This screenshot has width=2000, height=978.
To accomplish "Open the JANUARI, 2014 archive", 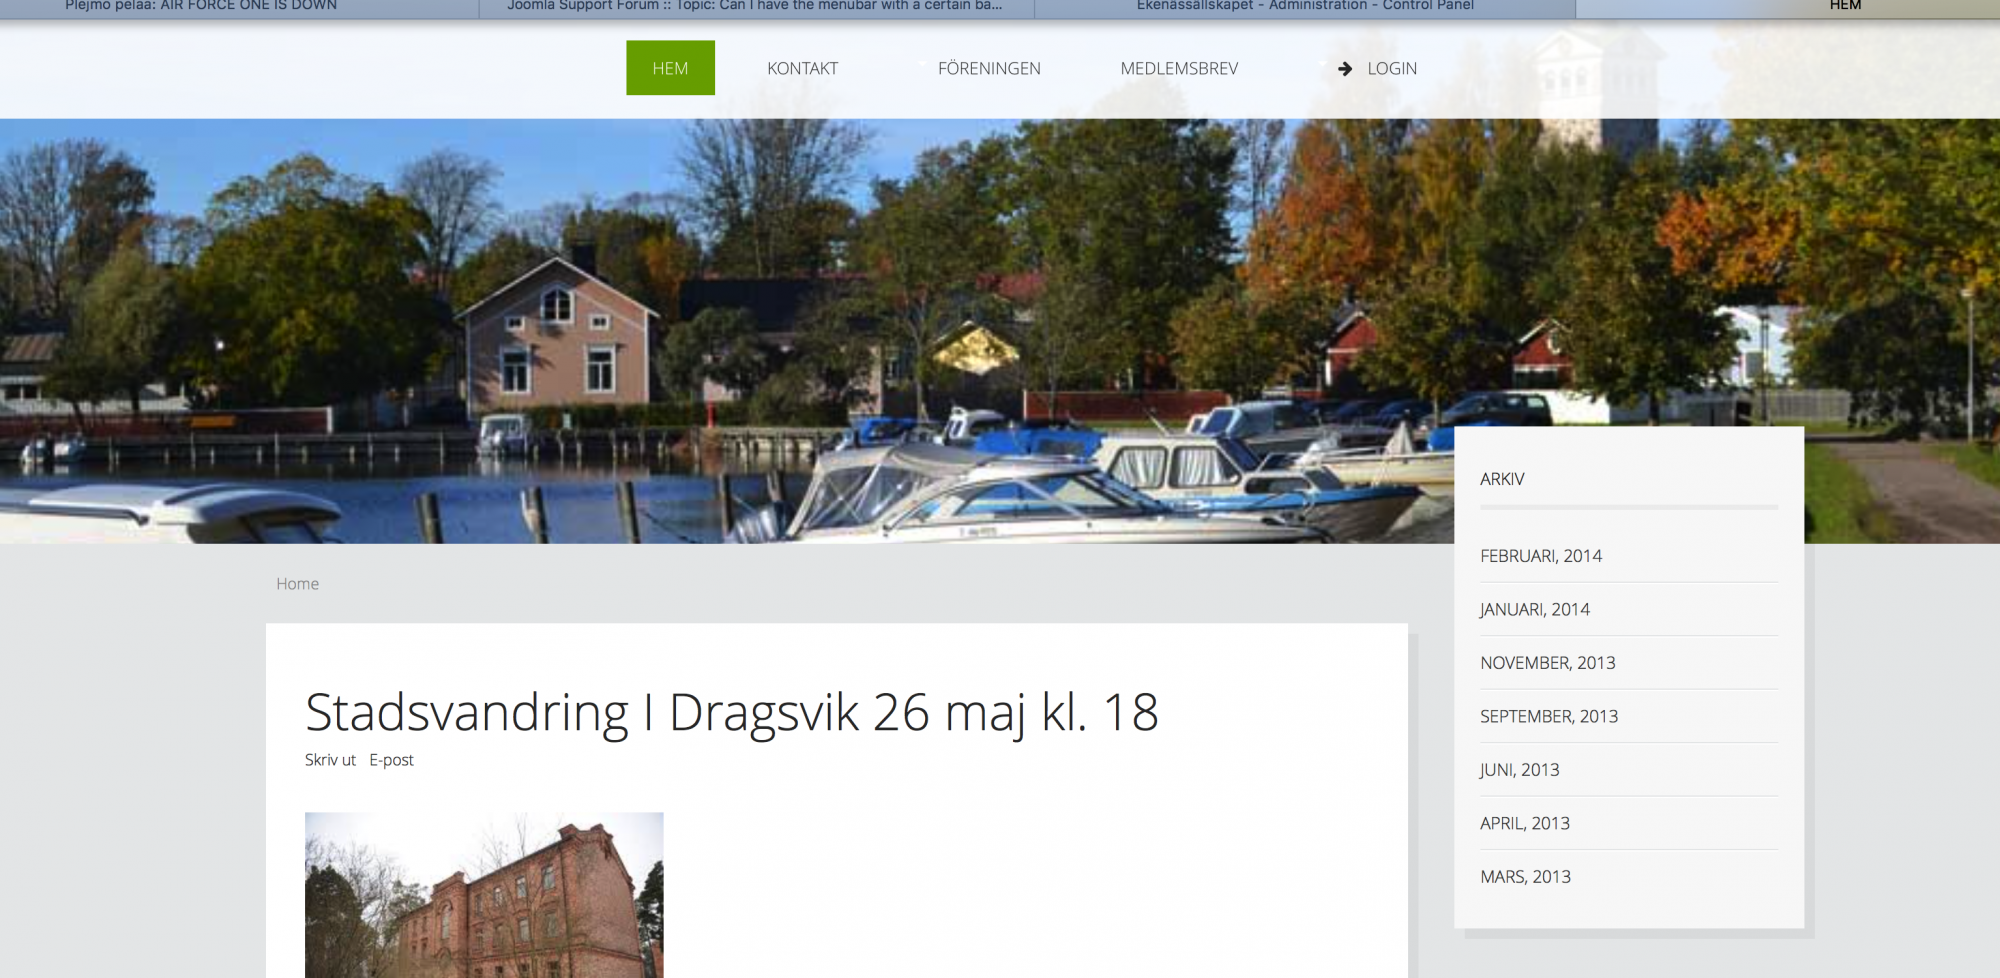I will (1535, 609).
